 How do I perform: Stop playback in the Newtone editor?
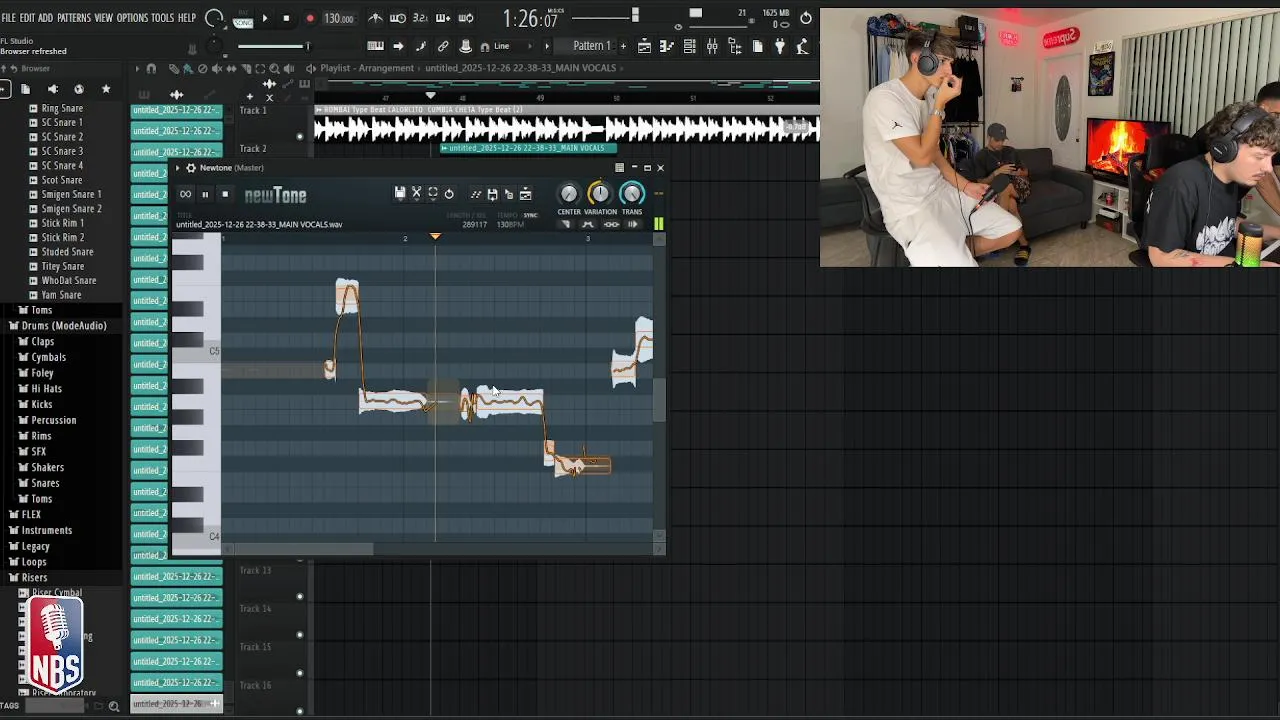[x=225, y=194]
